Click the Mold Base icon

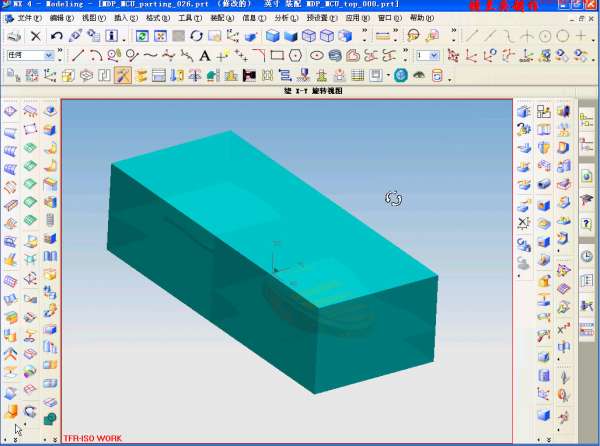159,75
